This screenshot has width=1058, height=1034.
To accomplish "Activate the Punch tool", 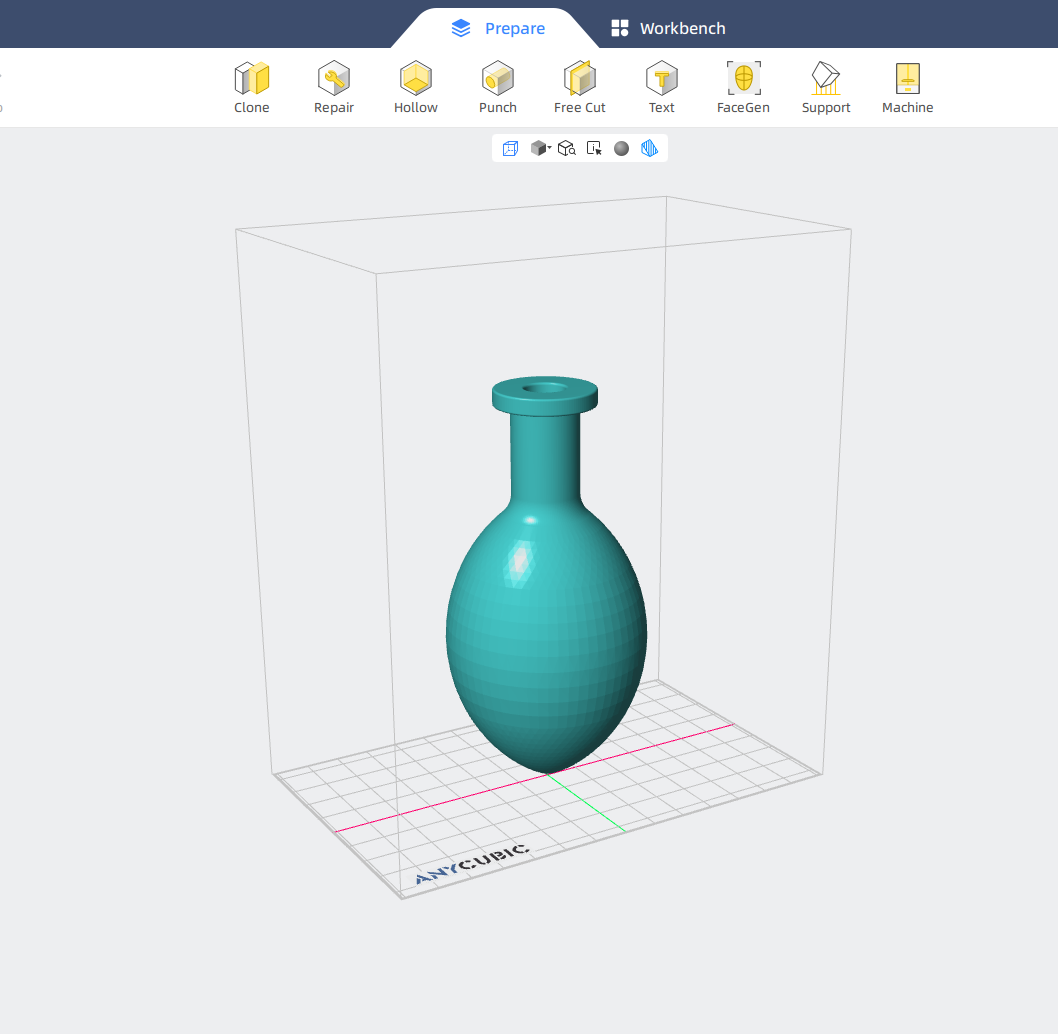I will click(498, 88).
